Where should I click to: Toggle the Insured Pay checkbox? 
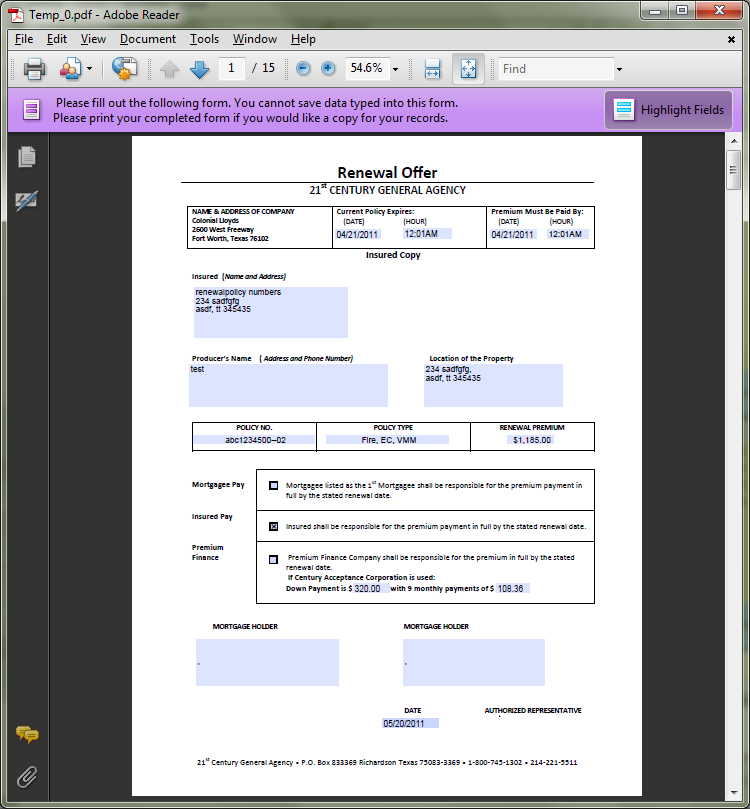click(x=273, y=526)
